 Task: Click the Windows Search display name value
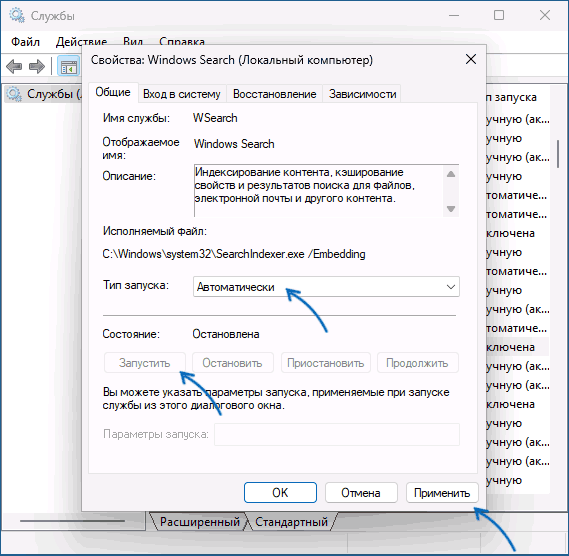[x=234, y=144]
